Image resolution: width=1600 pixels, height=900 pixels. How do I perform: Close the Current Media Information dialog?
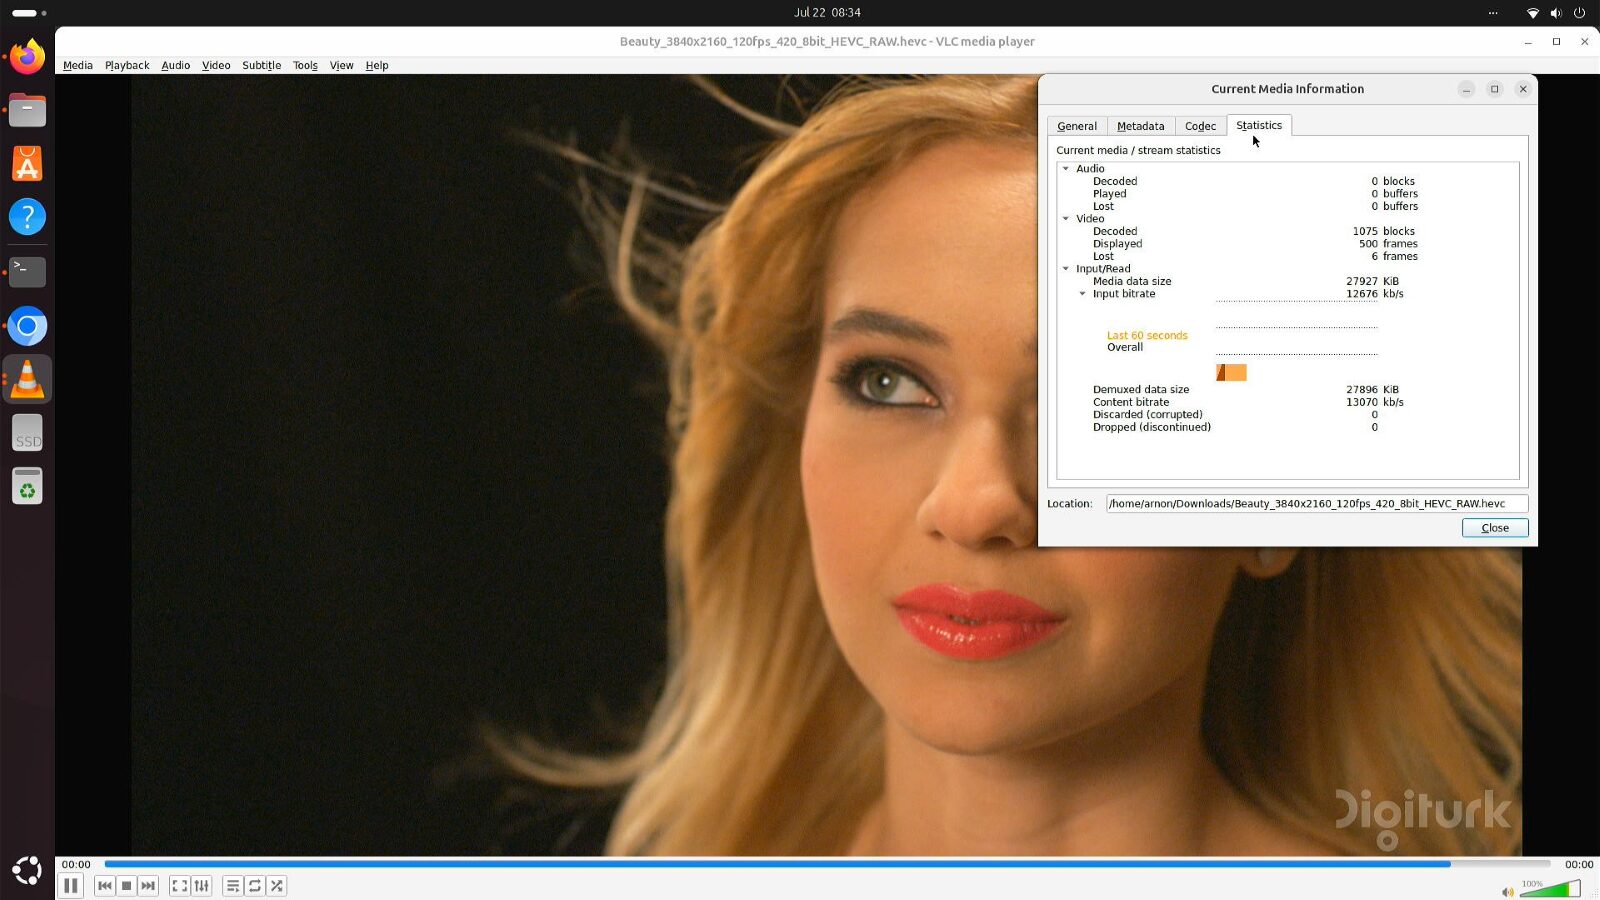tap(1495, 528)
